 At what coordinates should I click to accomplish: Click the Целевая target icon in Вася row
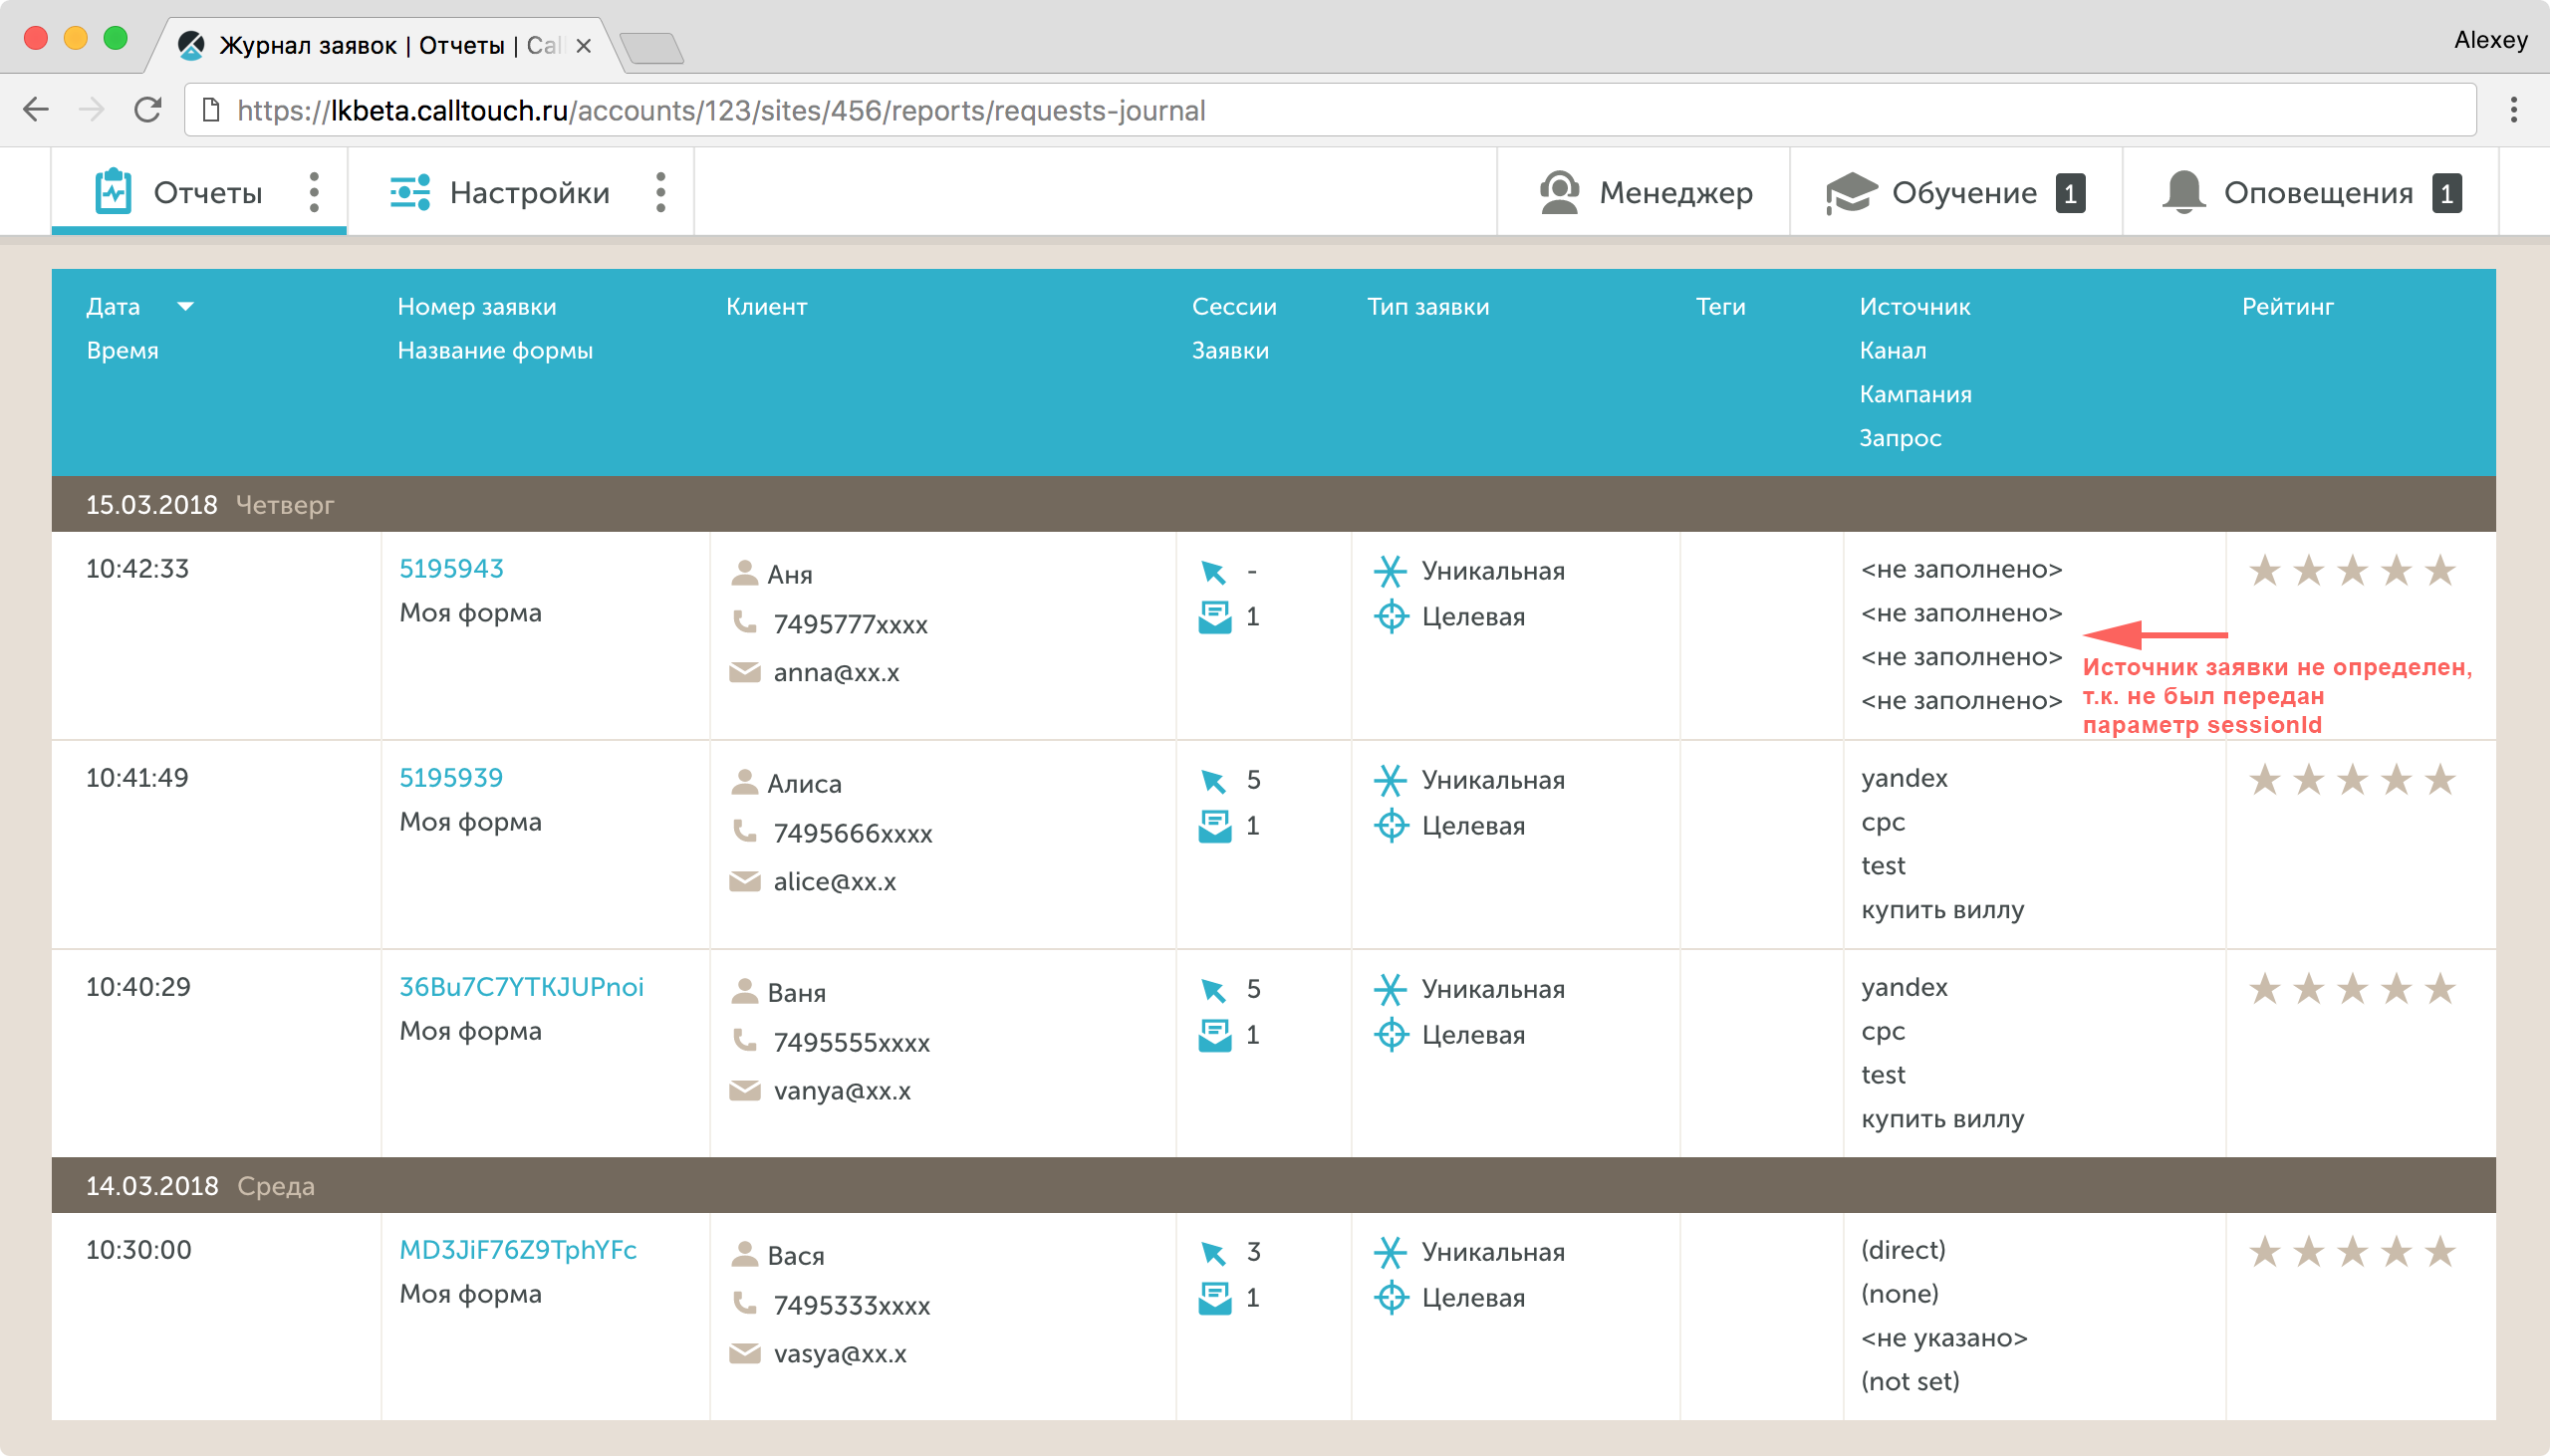click(1391, 1297)
